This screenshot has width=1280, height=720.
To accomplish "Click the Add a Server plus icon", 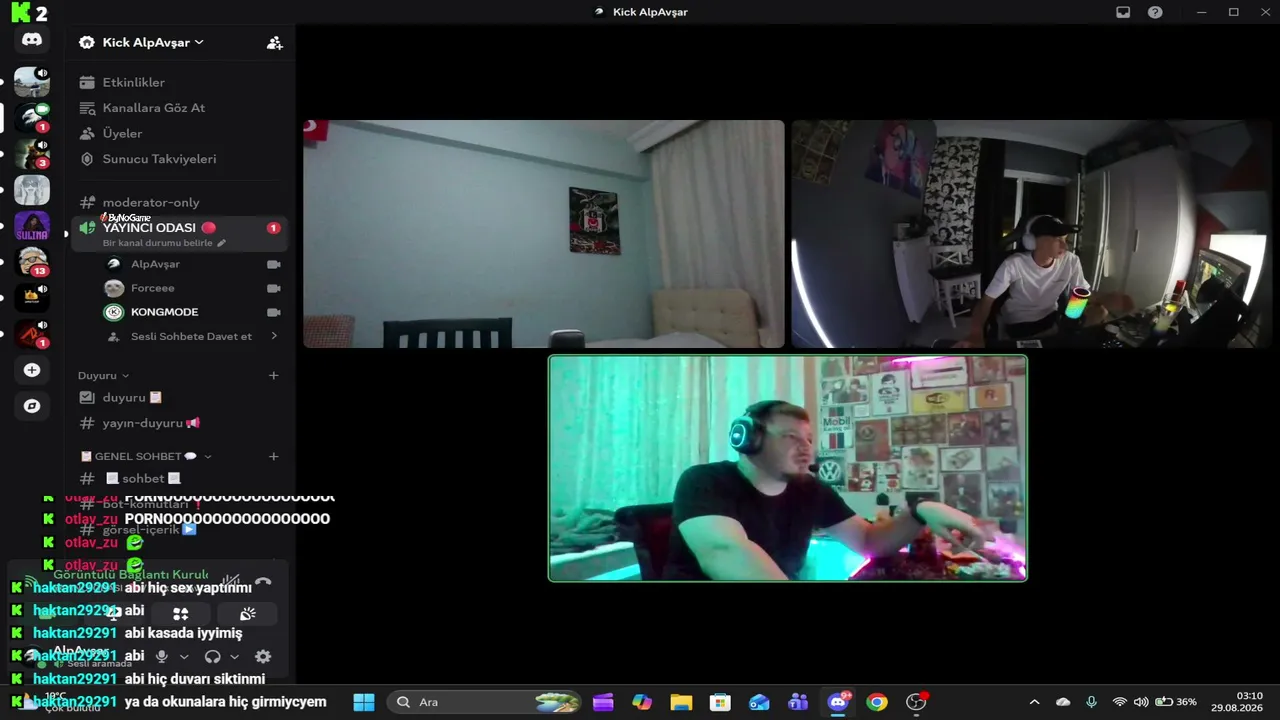I will [x=32, y=370].
